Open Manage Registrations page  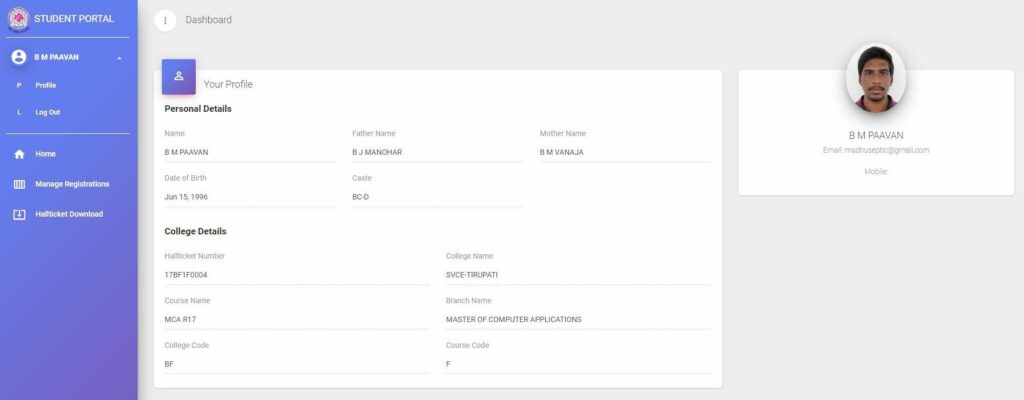[72, 184]
